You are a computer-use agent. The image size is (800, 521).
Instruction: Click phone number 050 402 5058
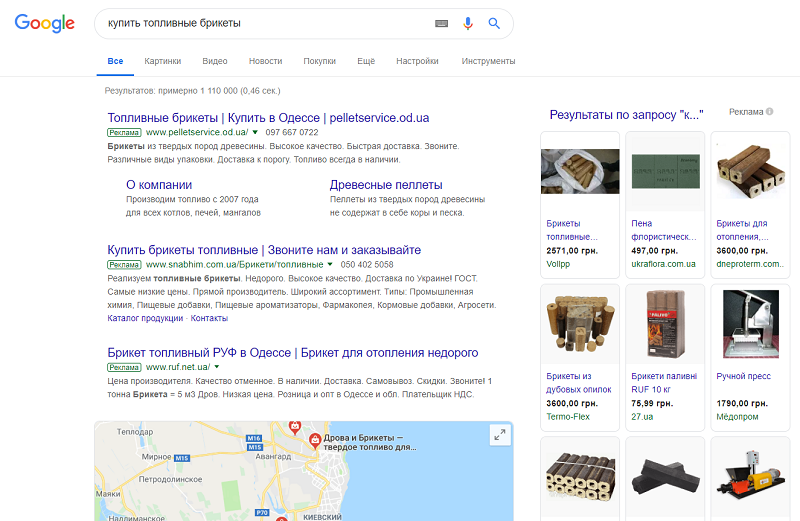(367, 264)
